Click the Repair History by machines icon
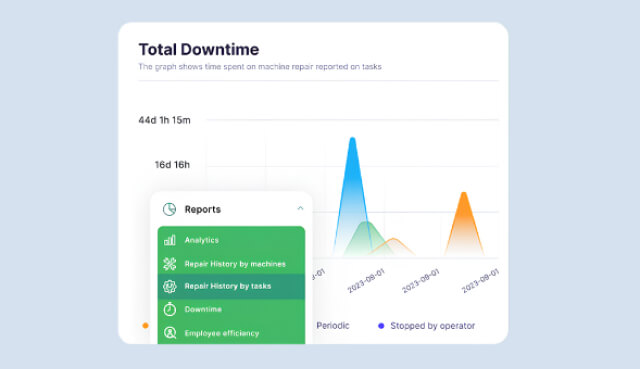This screenshot has width=640, height=369. point(169,264)
